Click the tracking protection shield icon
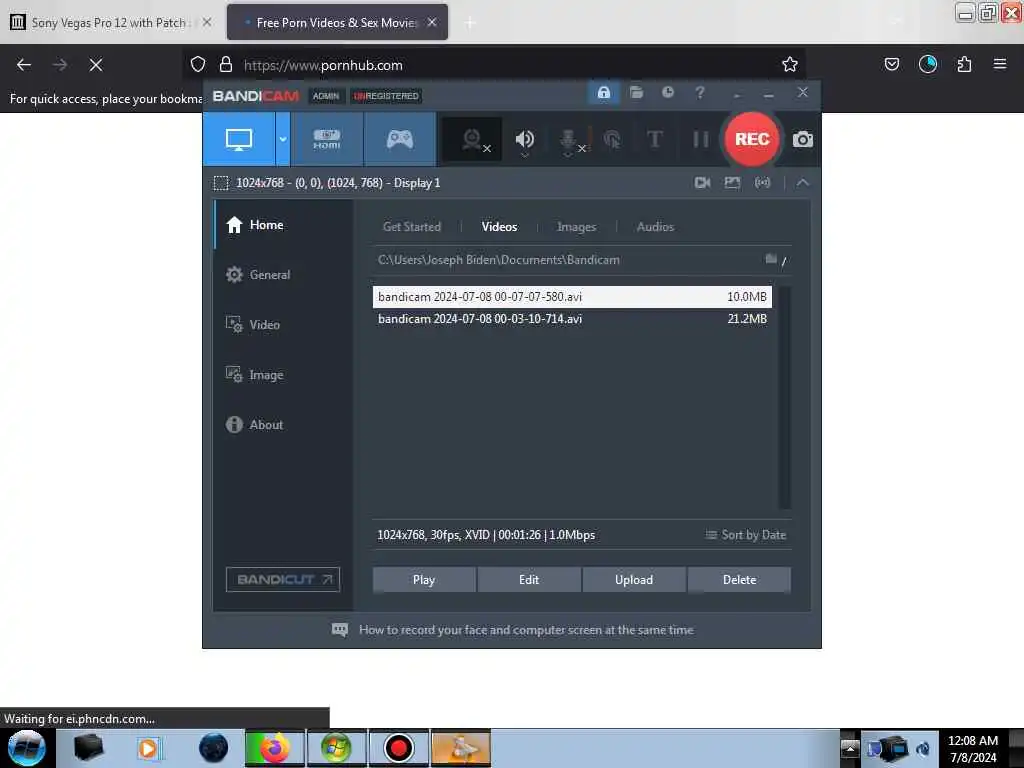 [198, 65]
